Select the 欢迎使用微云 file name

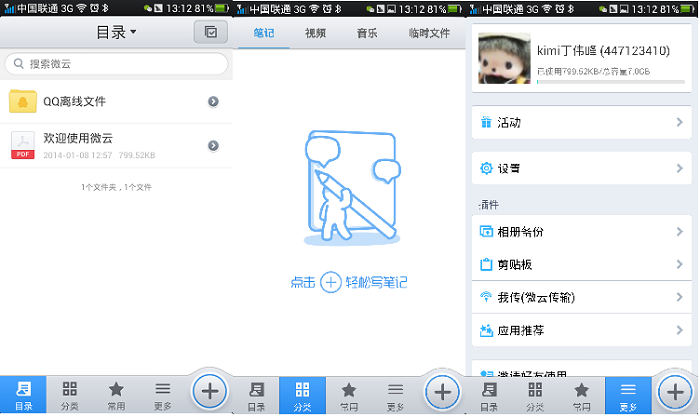(x=78, y=138)
